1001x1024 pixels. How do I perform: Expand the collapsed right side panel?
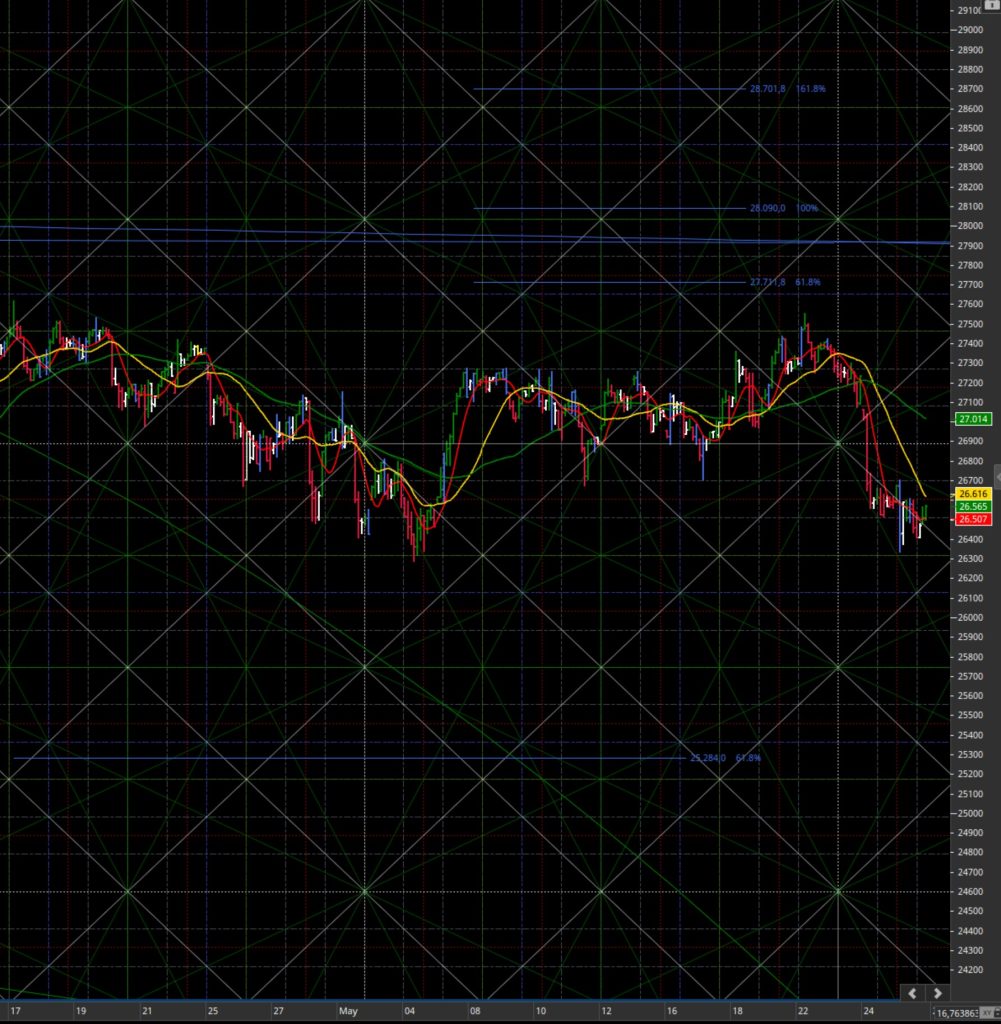[997, 477]
